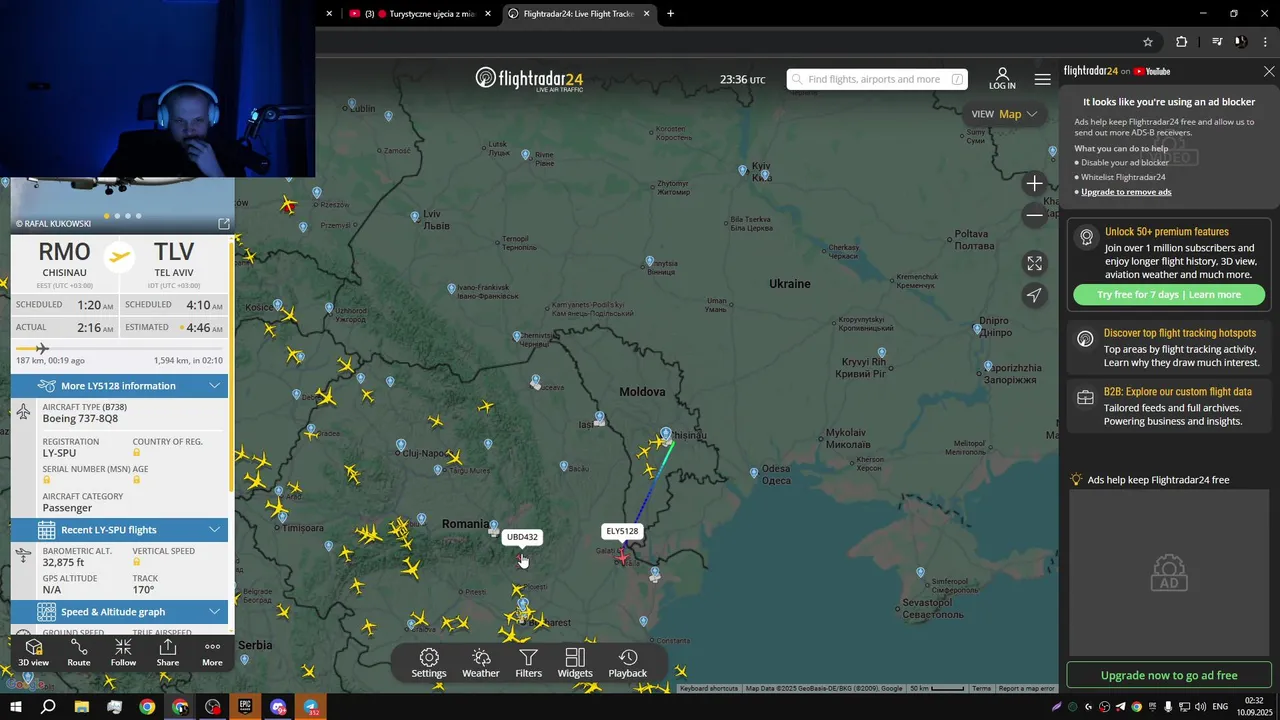Open the Weather layer options
The image size is (1280, 720).
[481, 663]
